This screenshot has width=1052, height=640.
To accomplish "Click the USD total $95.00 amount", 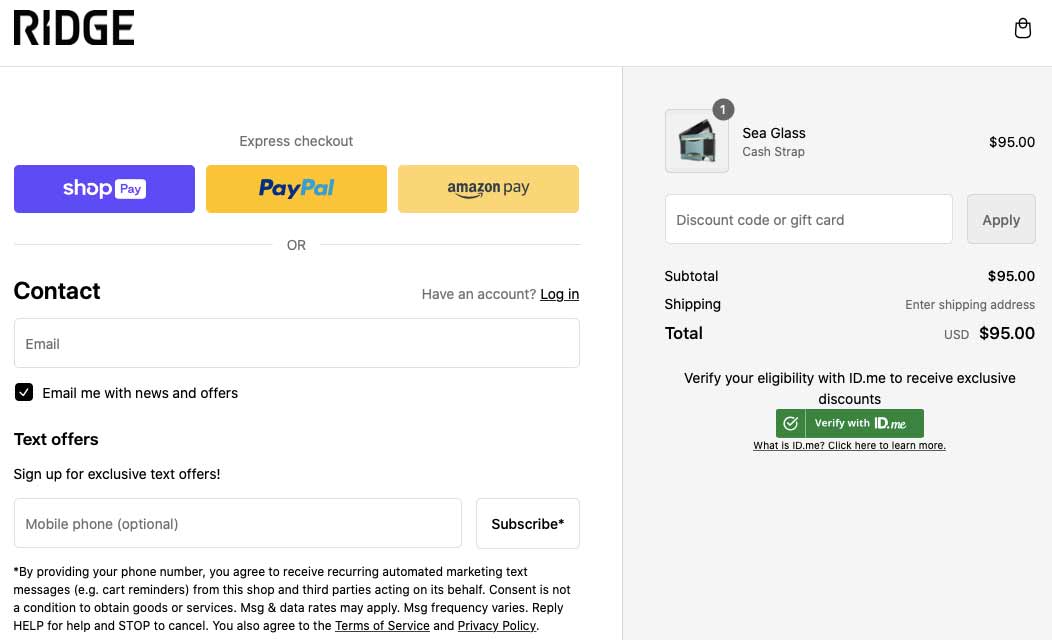I will 1006,333.
